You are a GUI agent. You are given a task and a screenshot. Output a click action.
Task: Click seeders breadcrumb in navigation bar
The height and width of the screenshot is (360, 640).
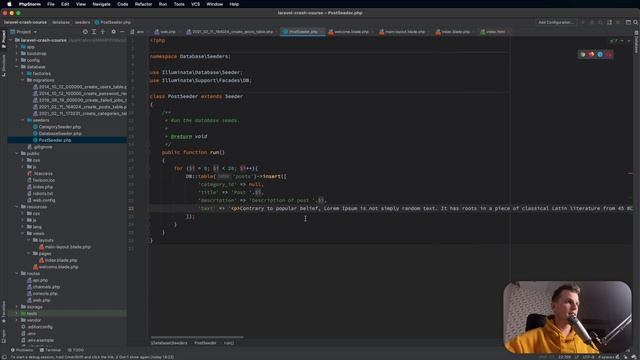click(x=82, y=22)
